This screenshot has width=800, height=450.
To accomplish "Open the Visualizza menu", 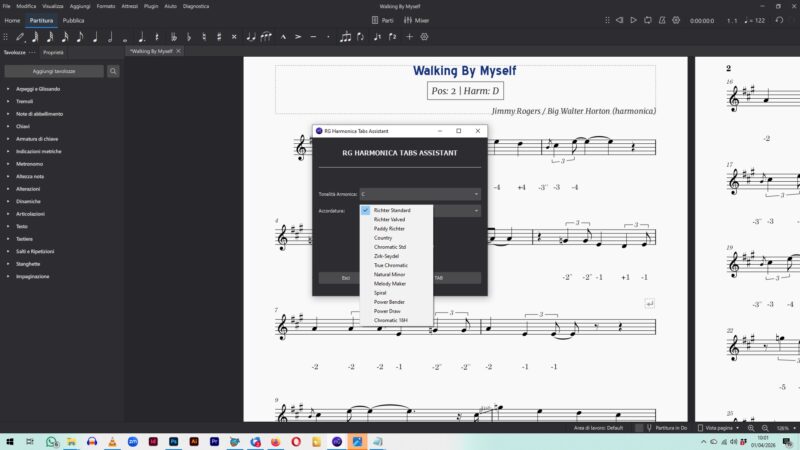I will pos(53,6).
